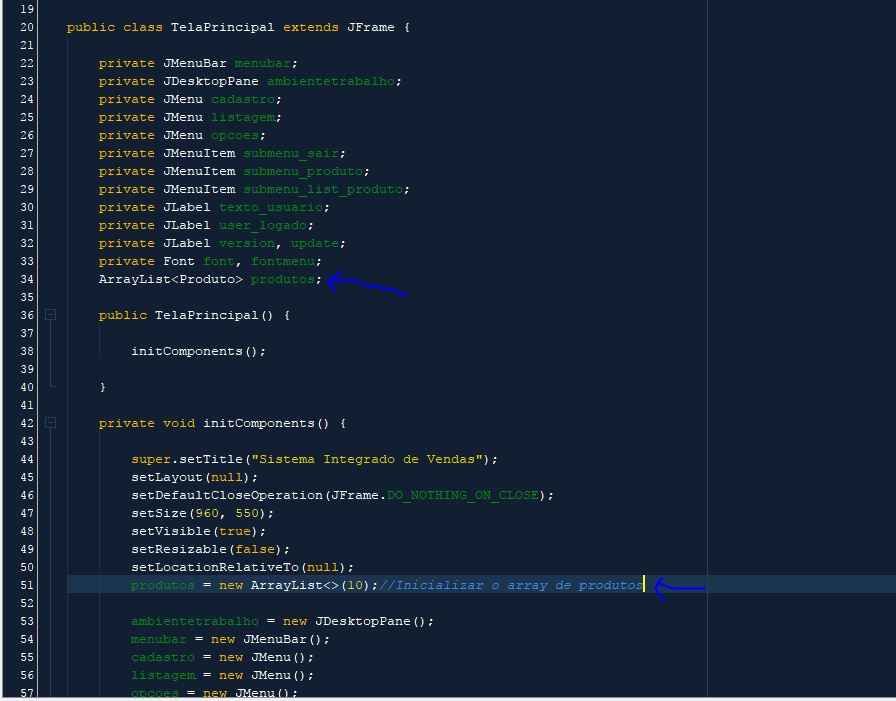
Task: Click new JDesktopPane() on line 53
Action: (358, 621)
